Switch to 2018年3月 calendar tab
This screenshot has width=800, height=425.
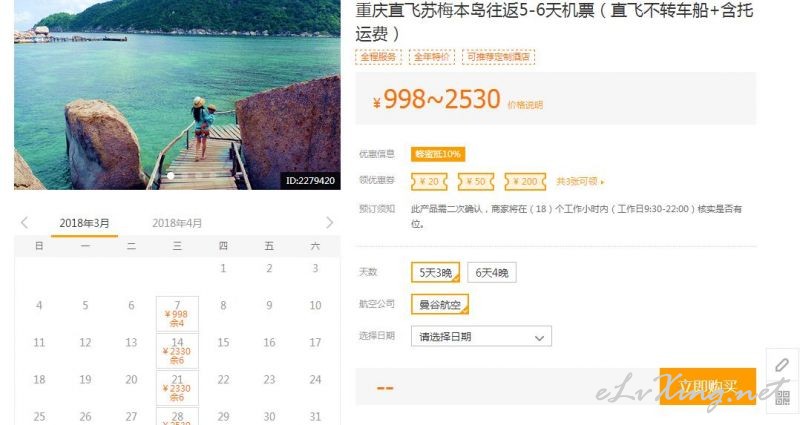point(84,223)
